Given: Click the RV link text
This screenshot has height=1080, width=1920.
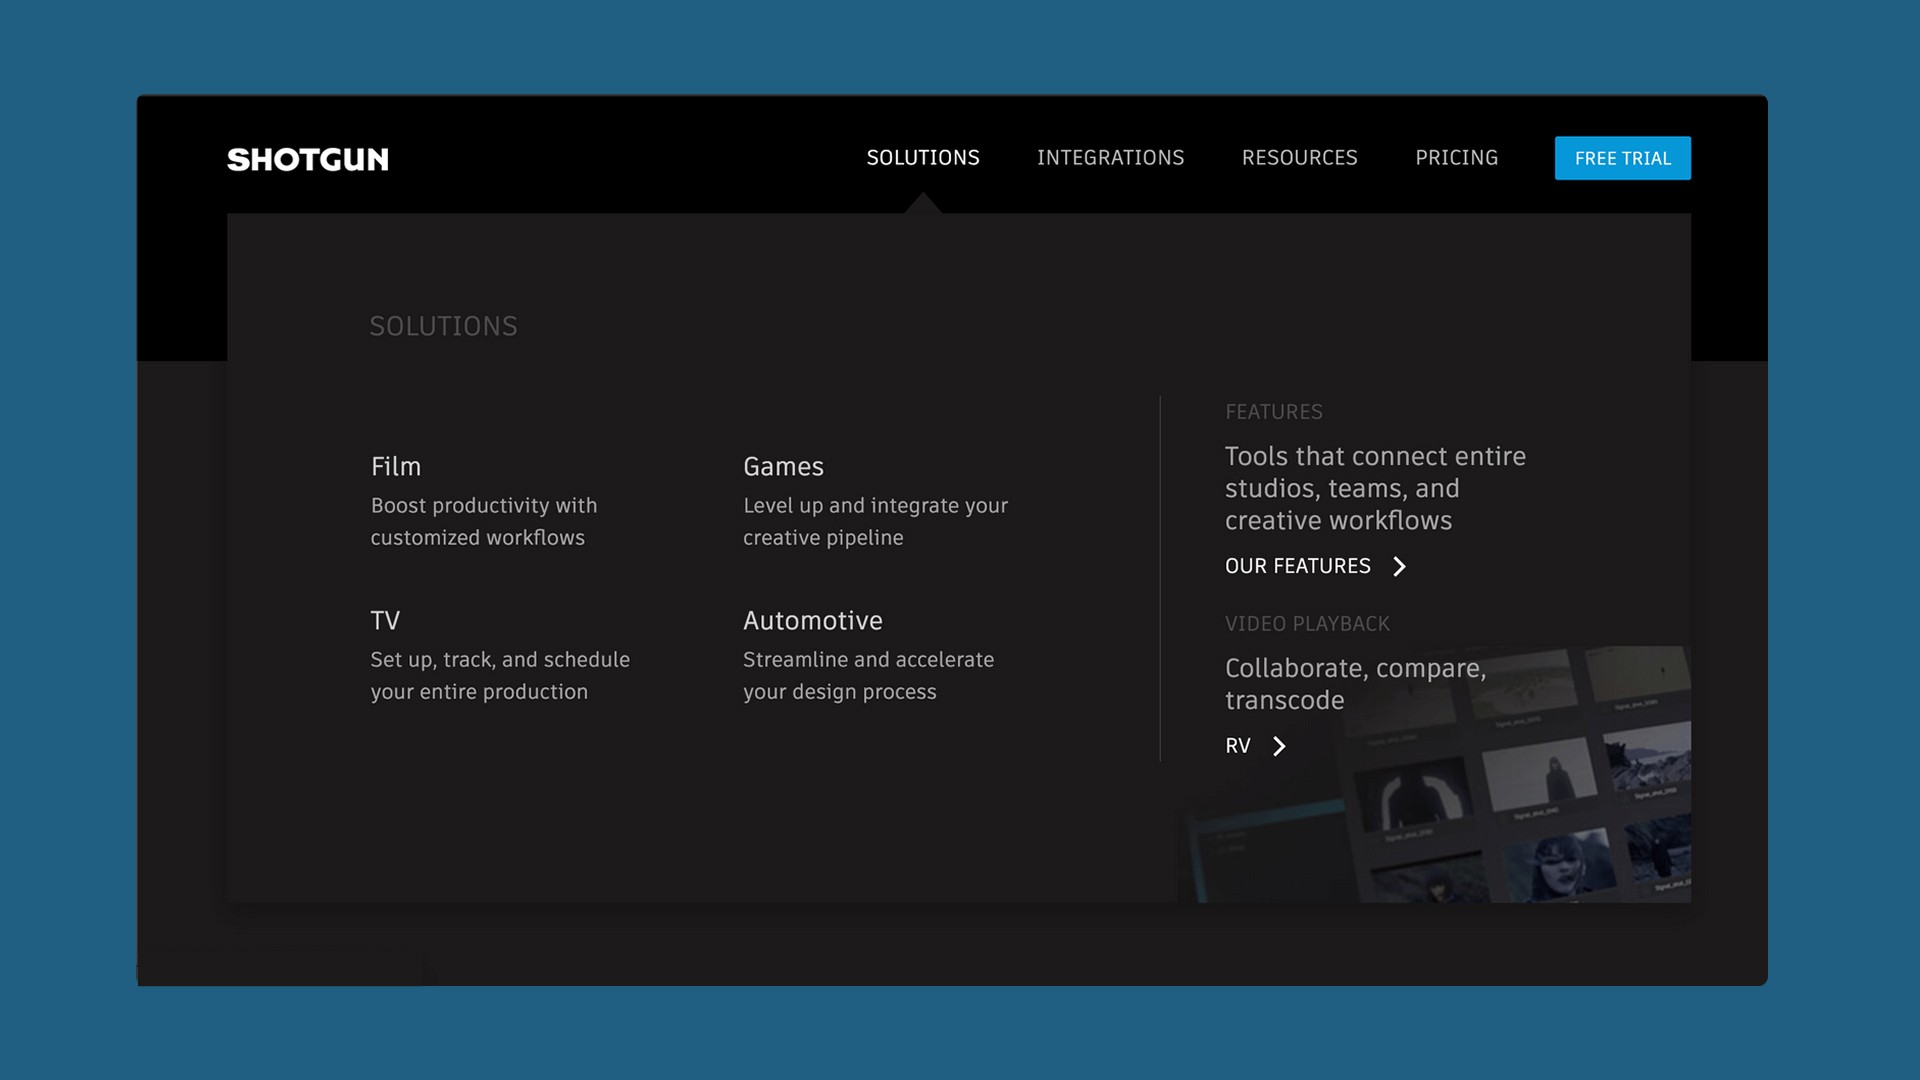Looking at the screenshot, I should point(1237,746).
